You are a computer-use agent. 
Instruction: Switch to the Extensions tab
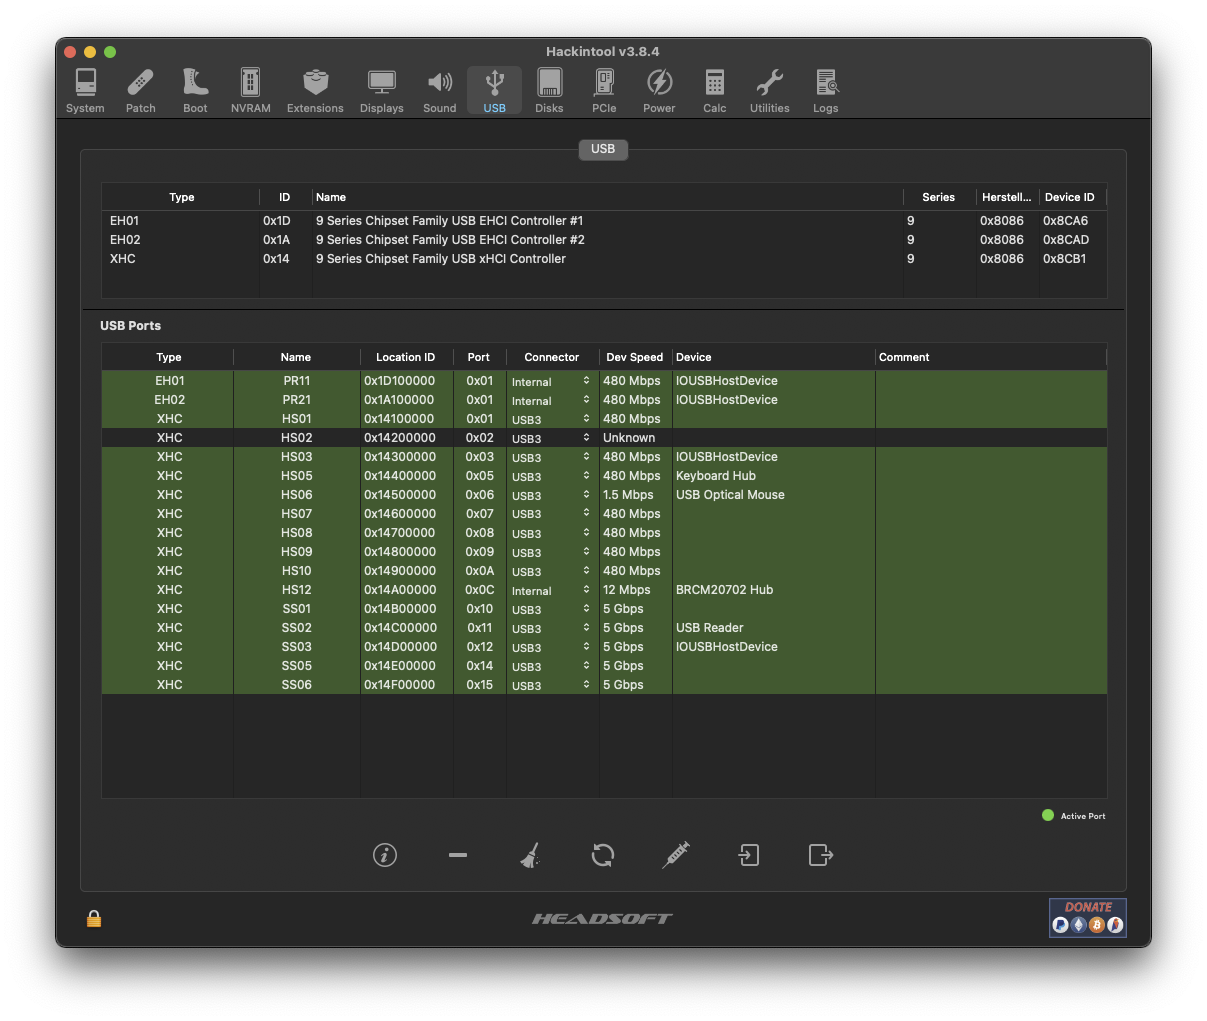[x=315, y=91]
